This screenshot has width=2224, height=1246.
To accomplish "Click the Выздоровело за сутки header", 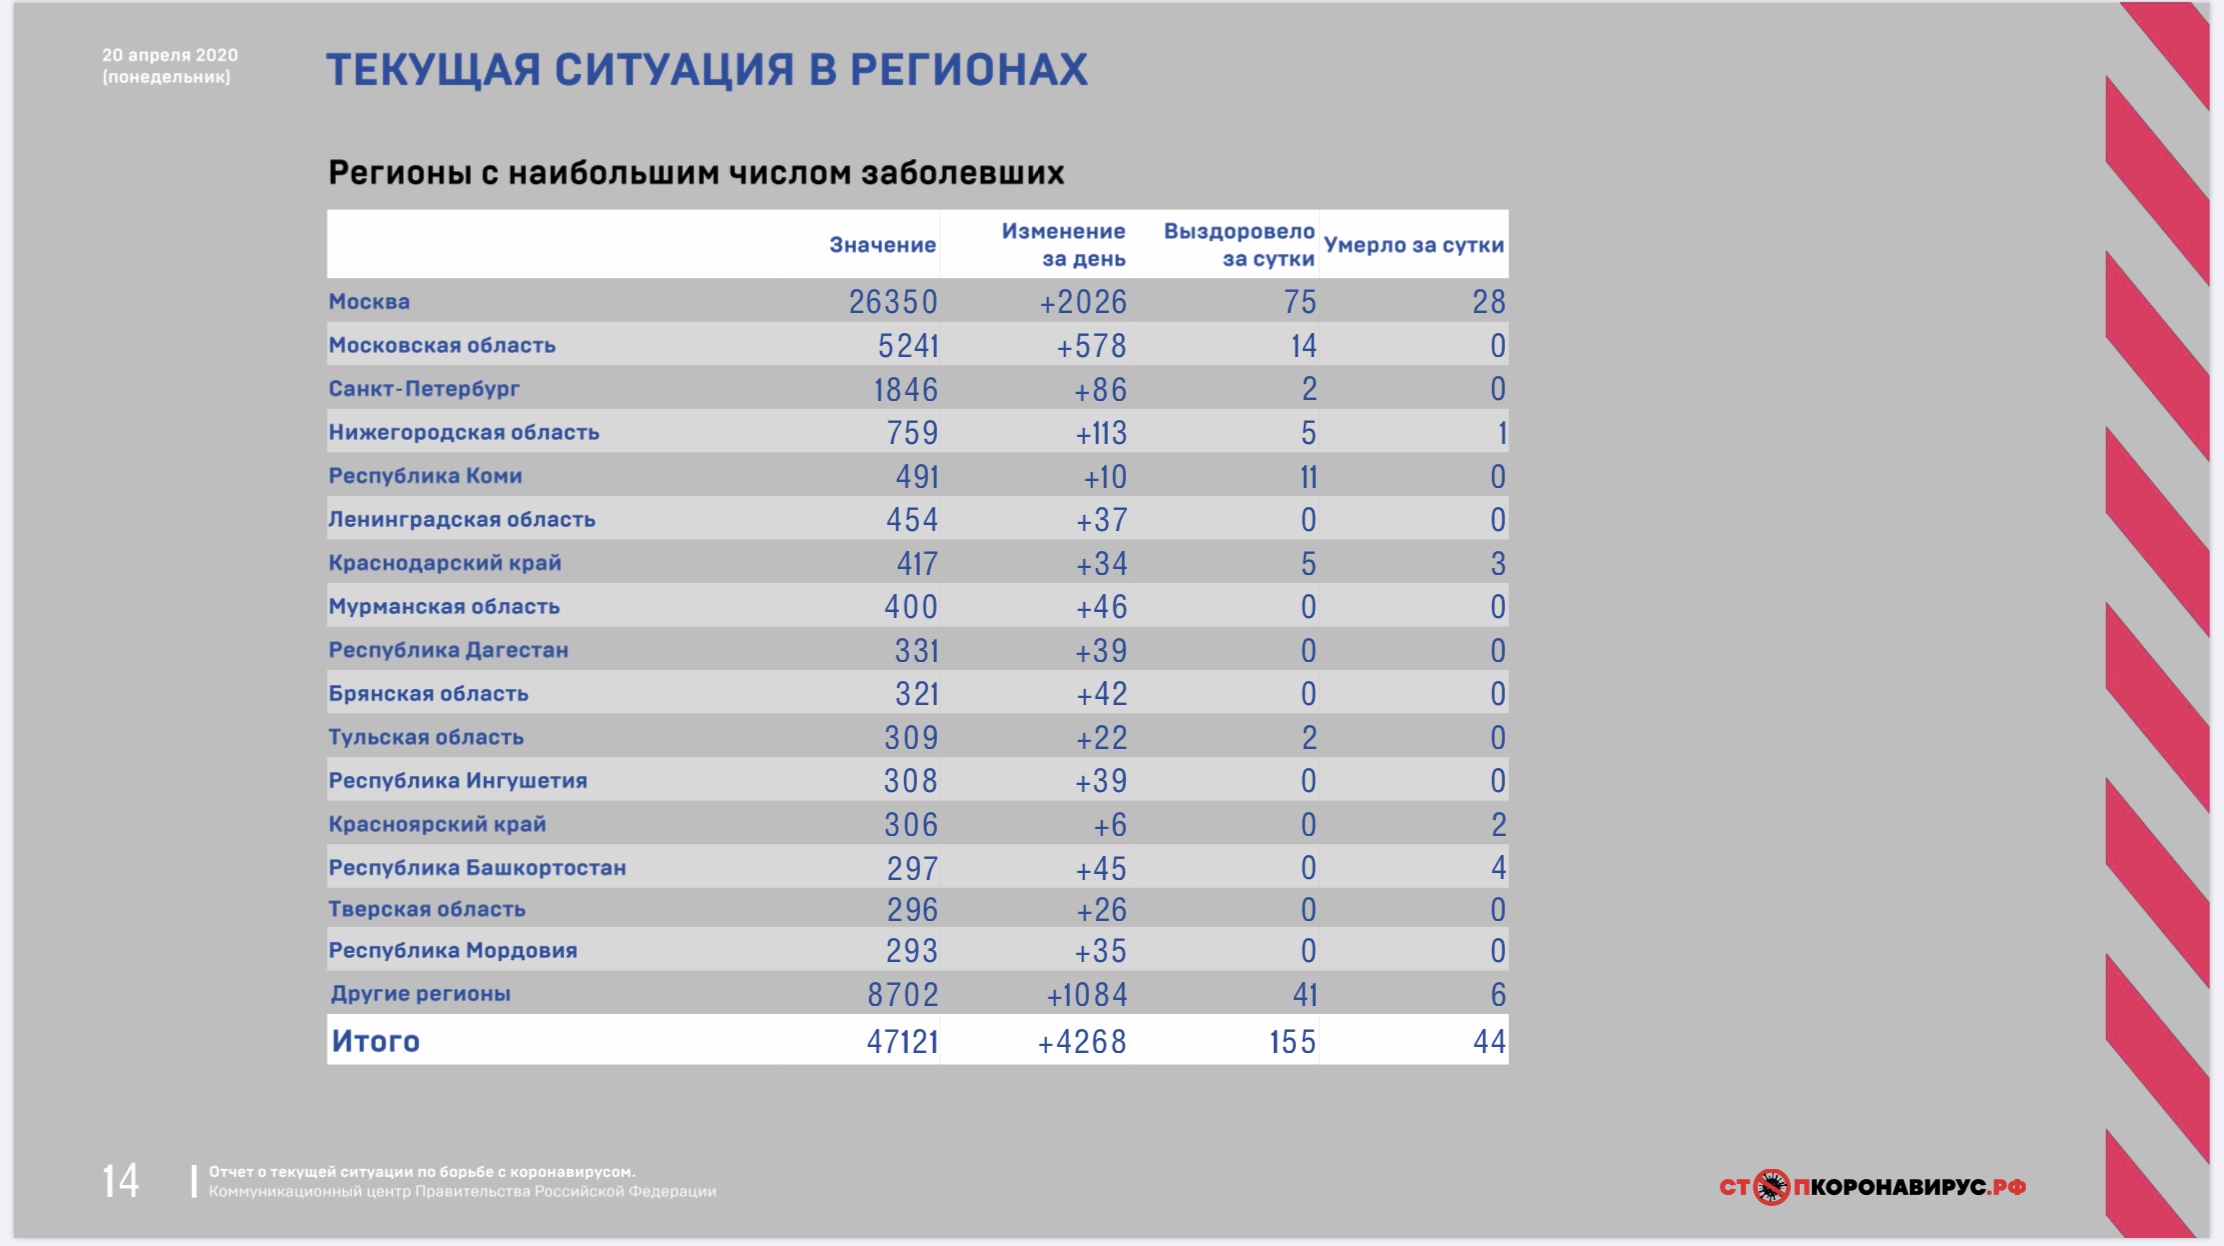I will pyautogui.click(x=1239, y=245).
